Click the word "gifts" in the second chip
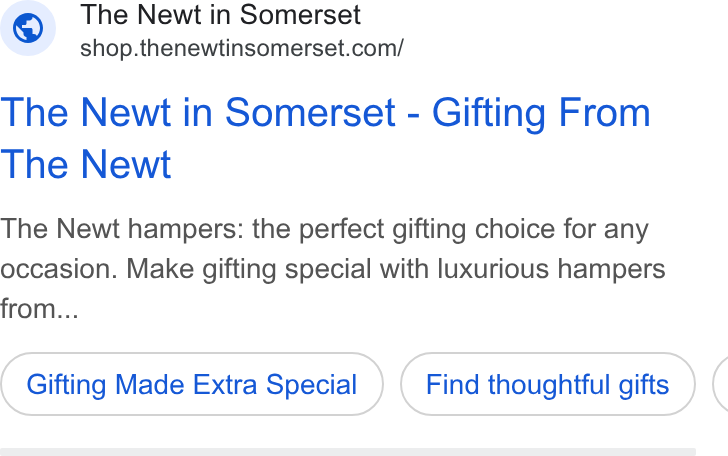This screenshot has width=728, height=456. point(644,385)
